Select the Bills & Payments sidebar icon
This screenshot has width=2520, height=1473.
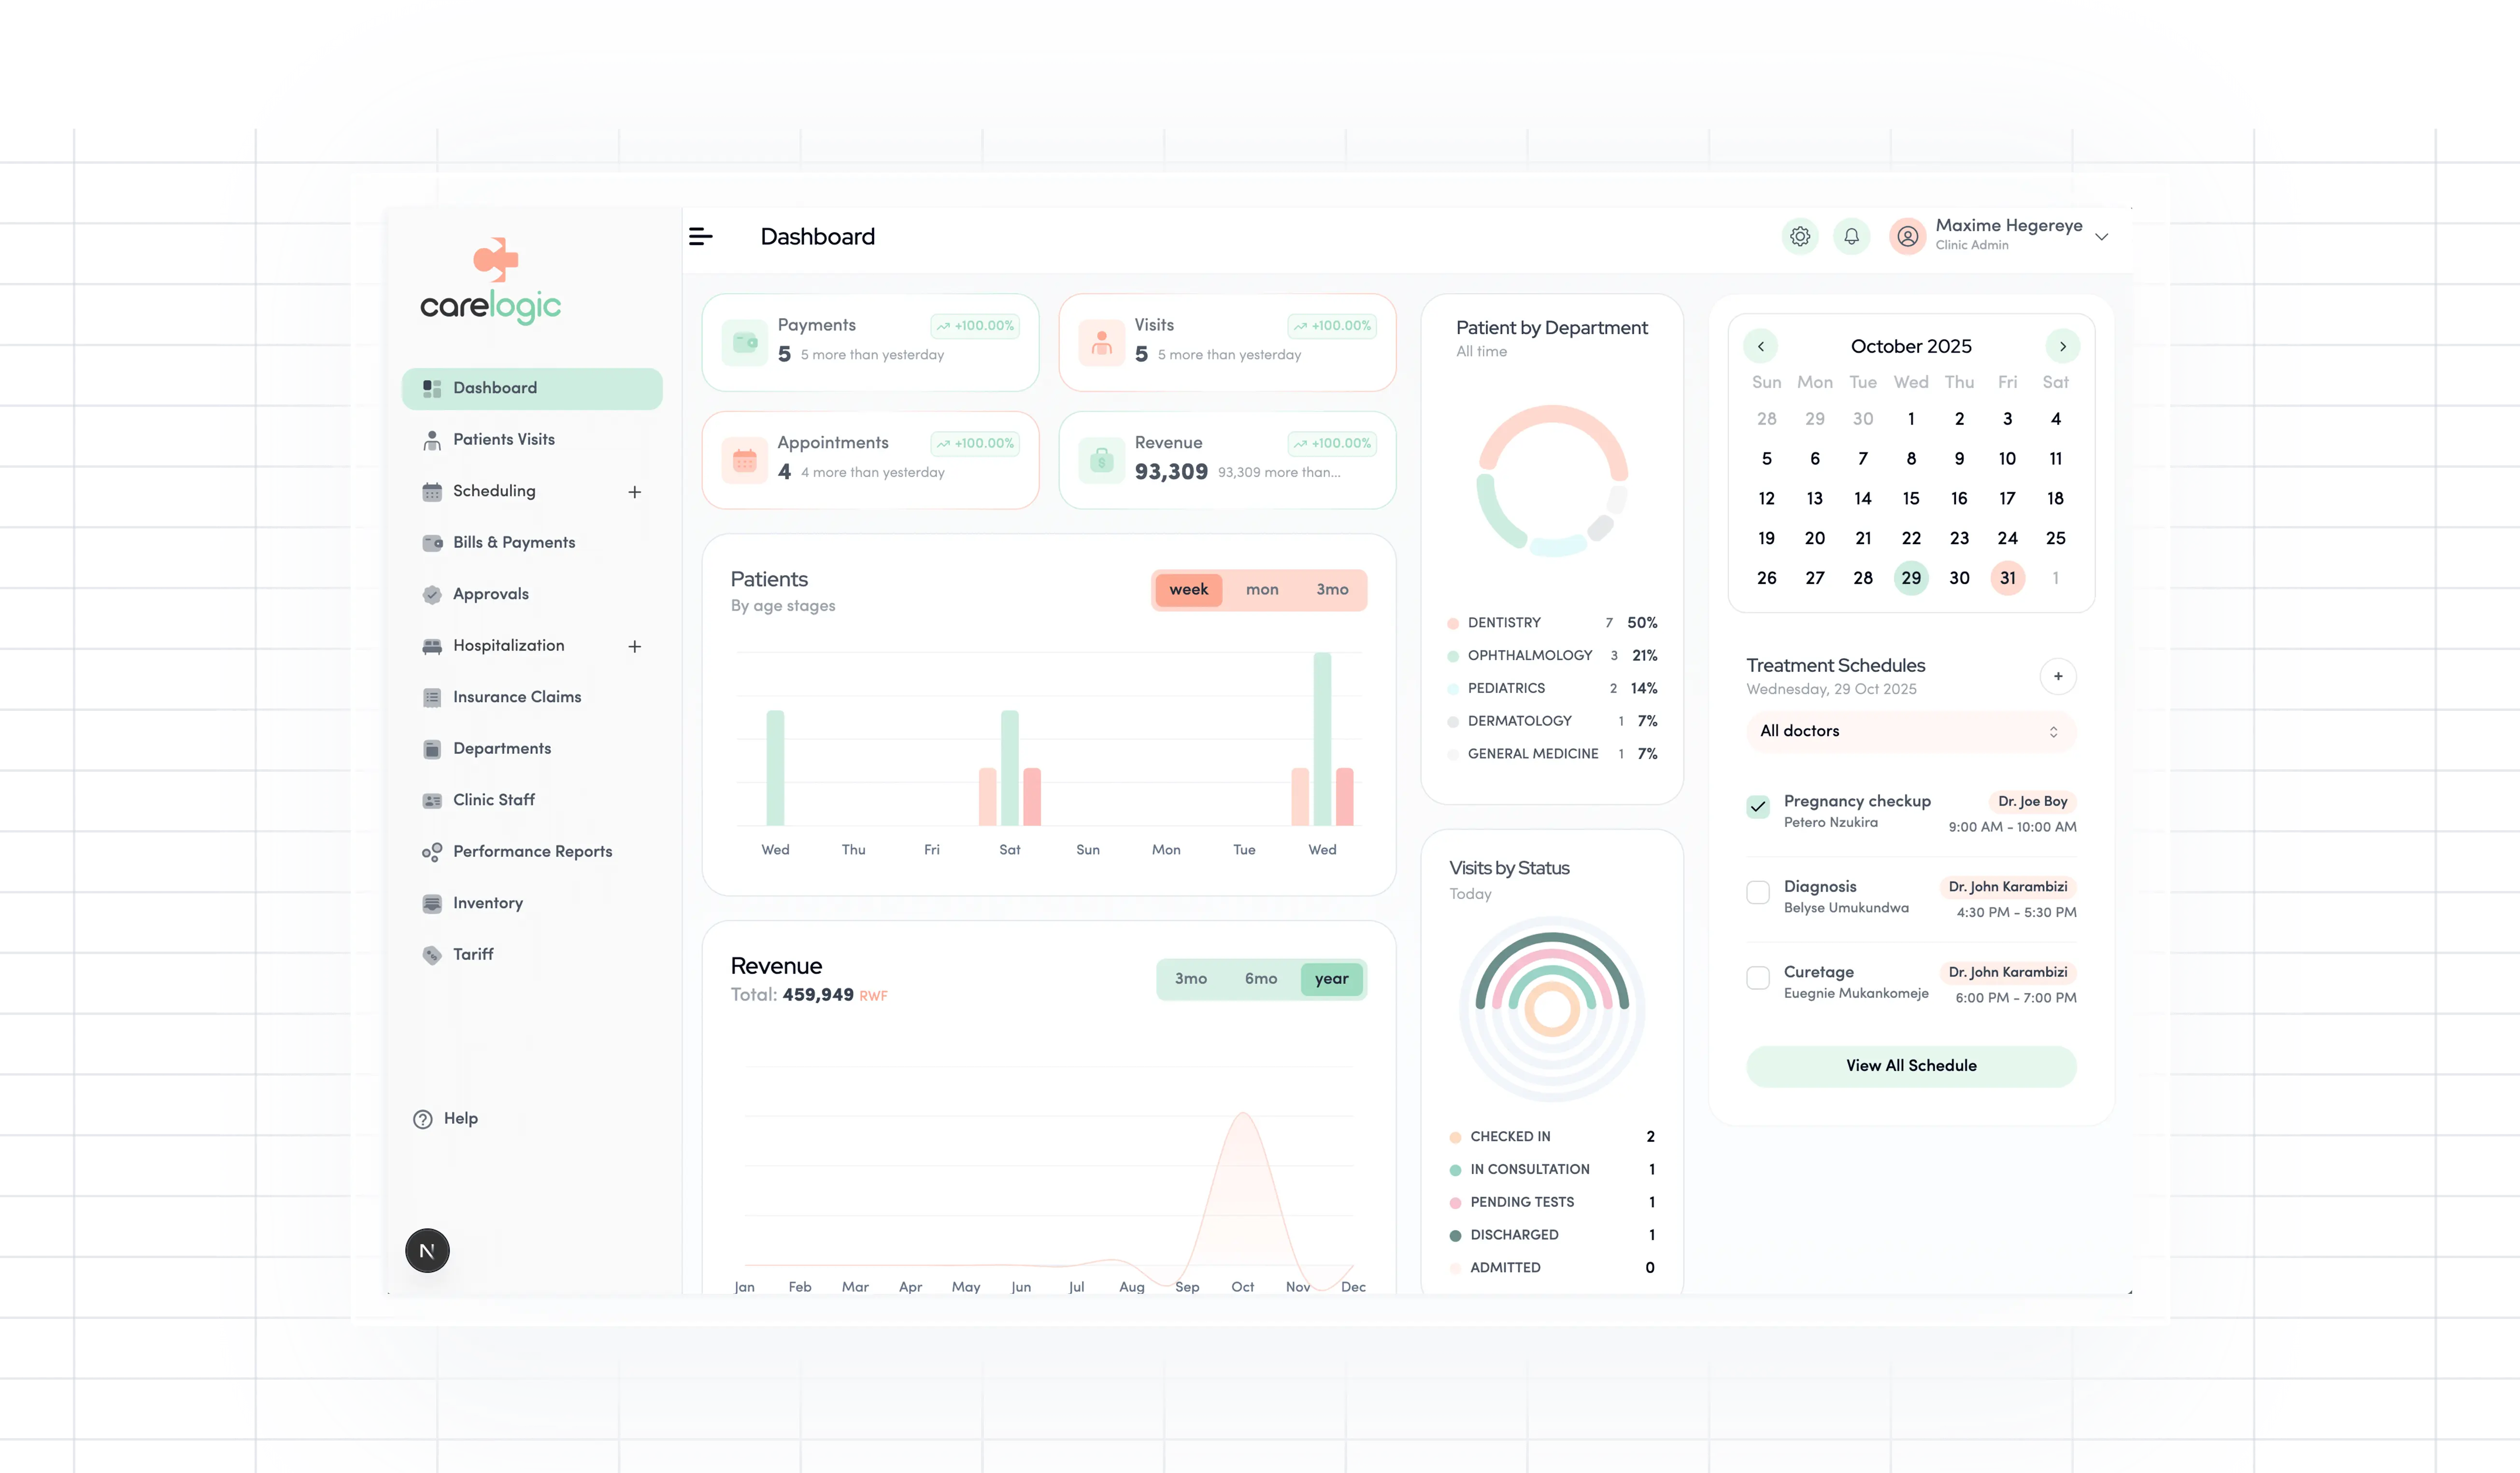point(431,542)
